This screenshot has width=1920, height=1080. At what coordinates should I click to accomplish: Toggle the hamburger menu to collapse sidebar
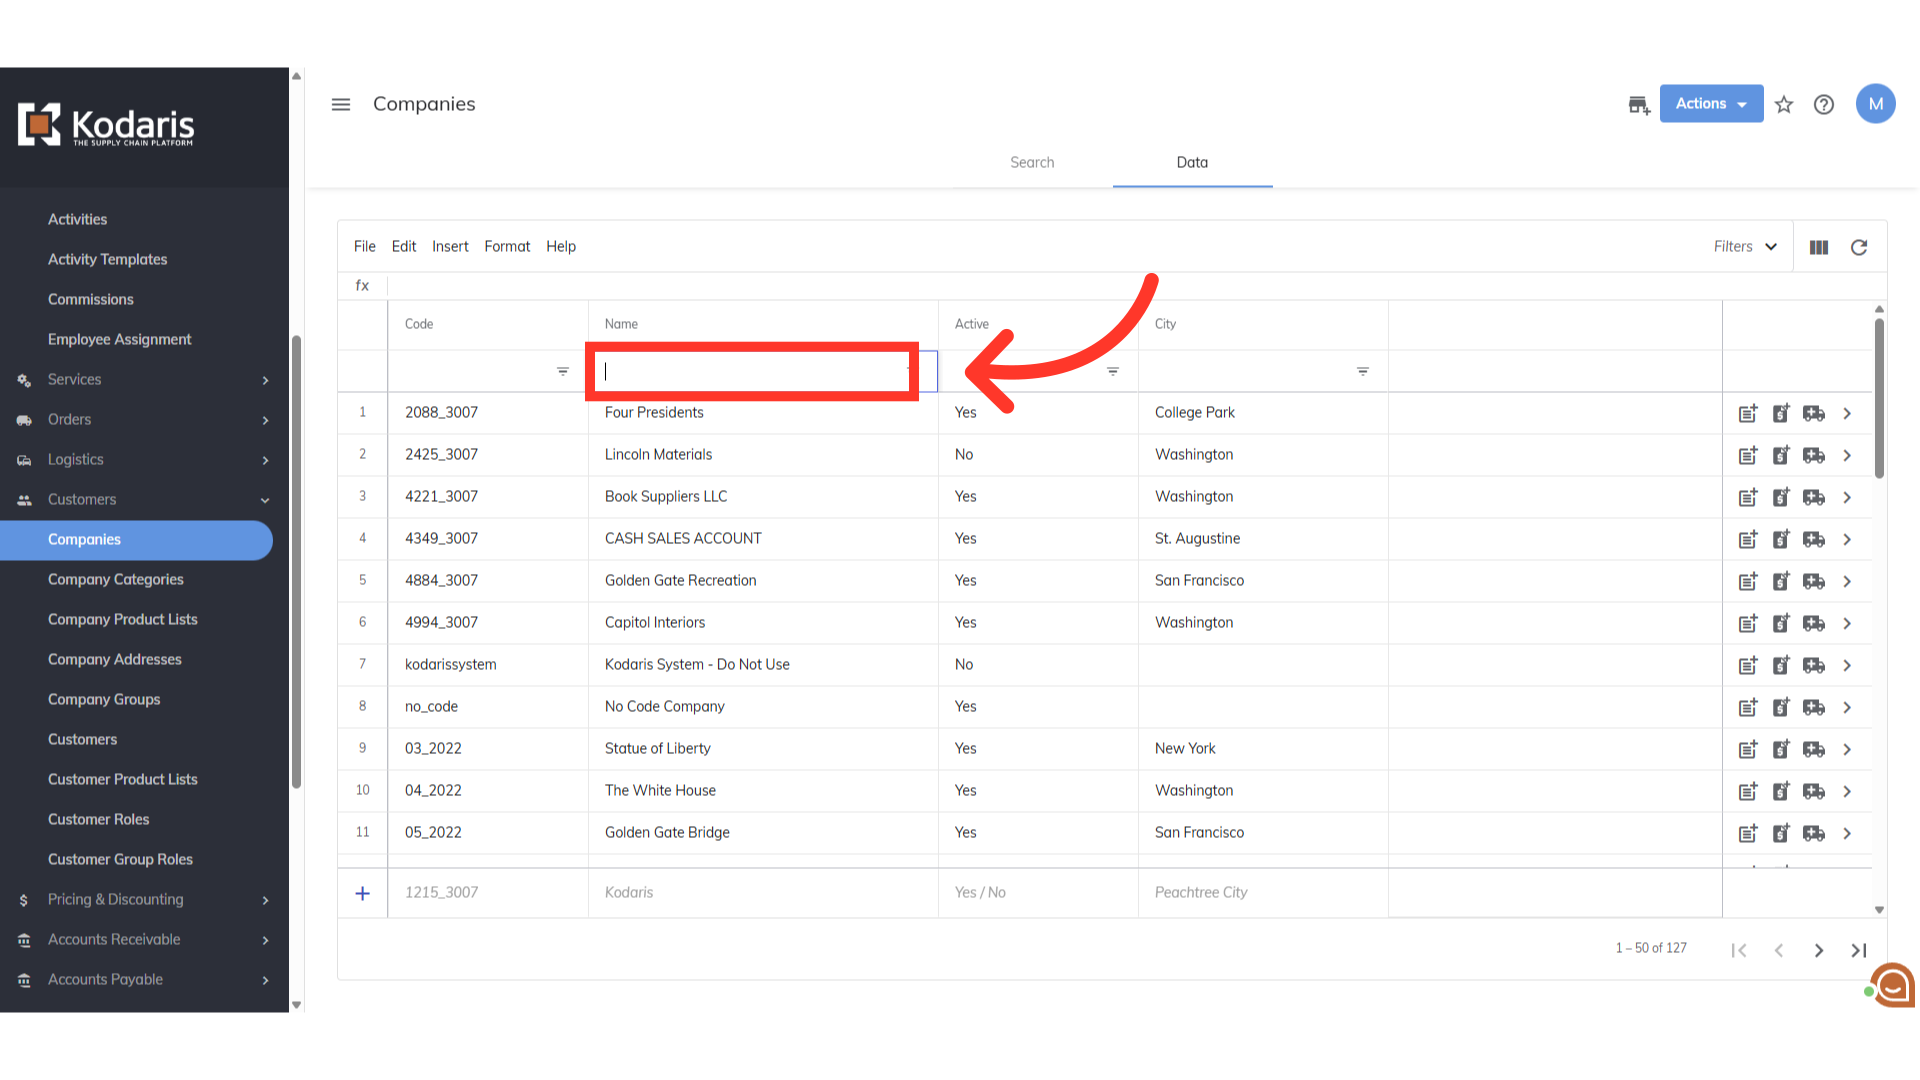click(x=341, y=105)
